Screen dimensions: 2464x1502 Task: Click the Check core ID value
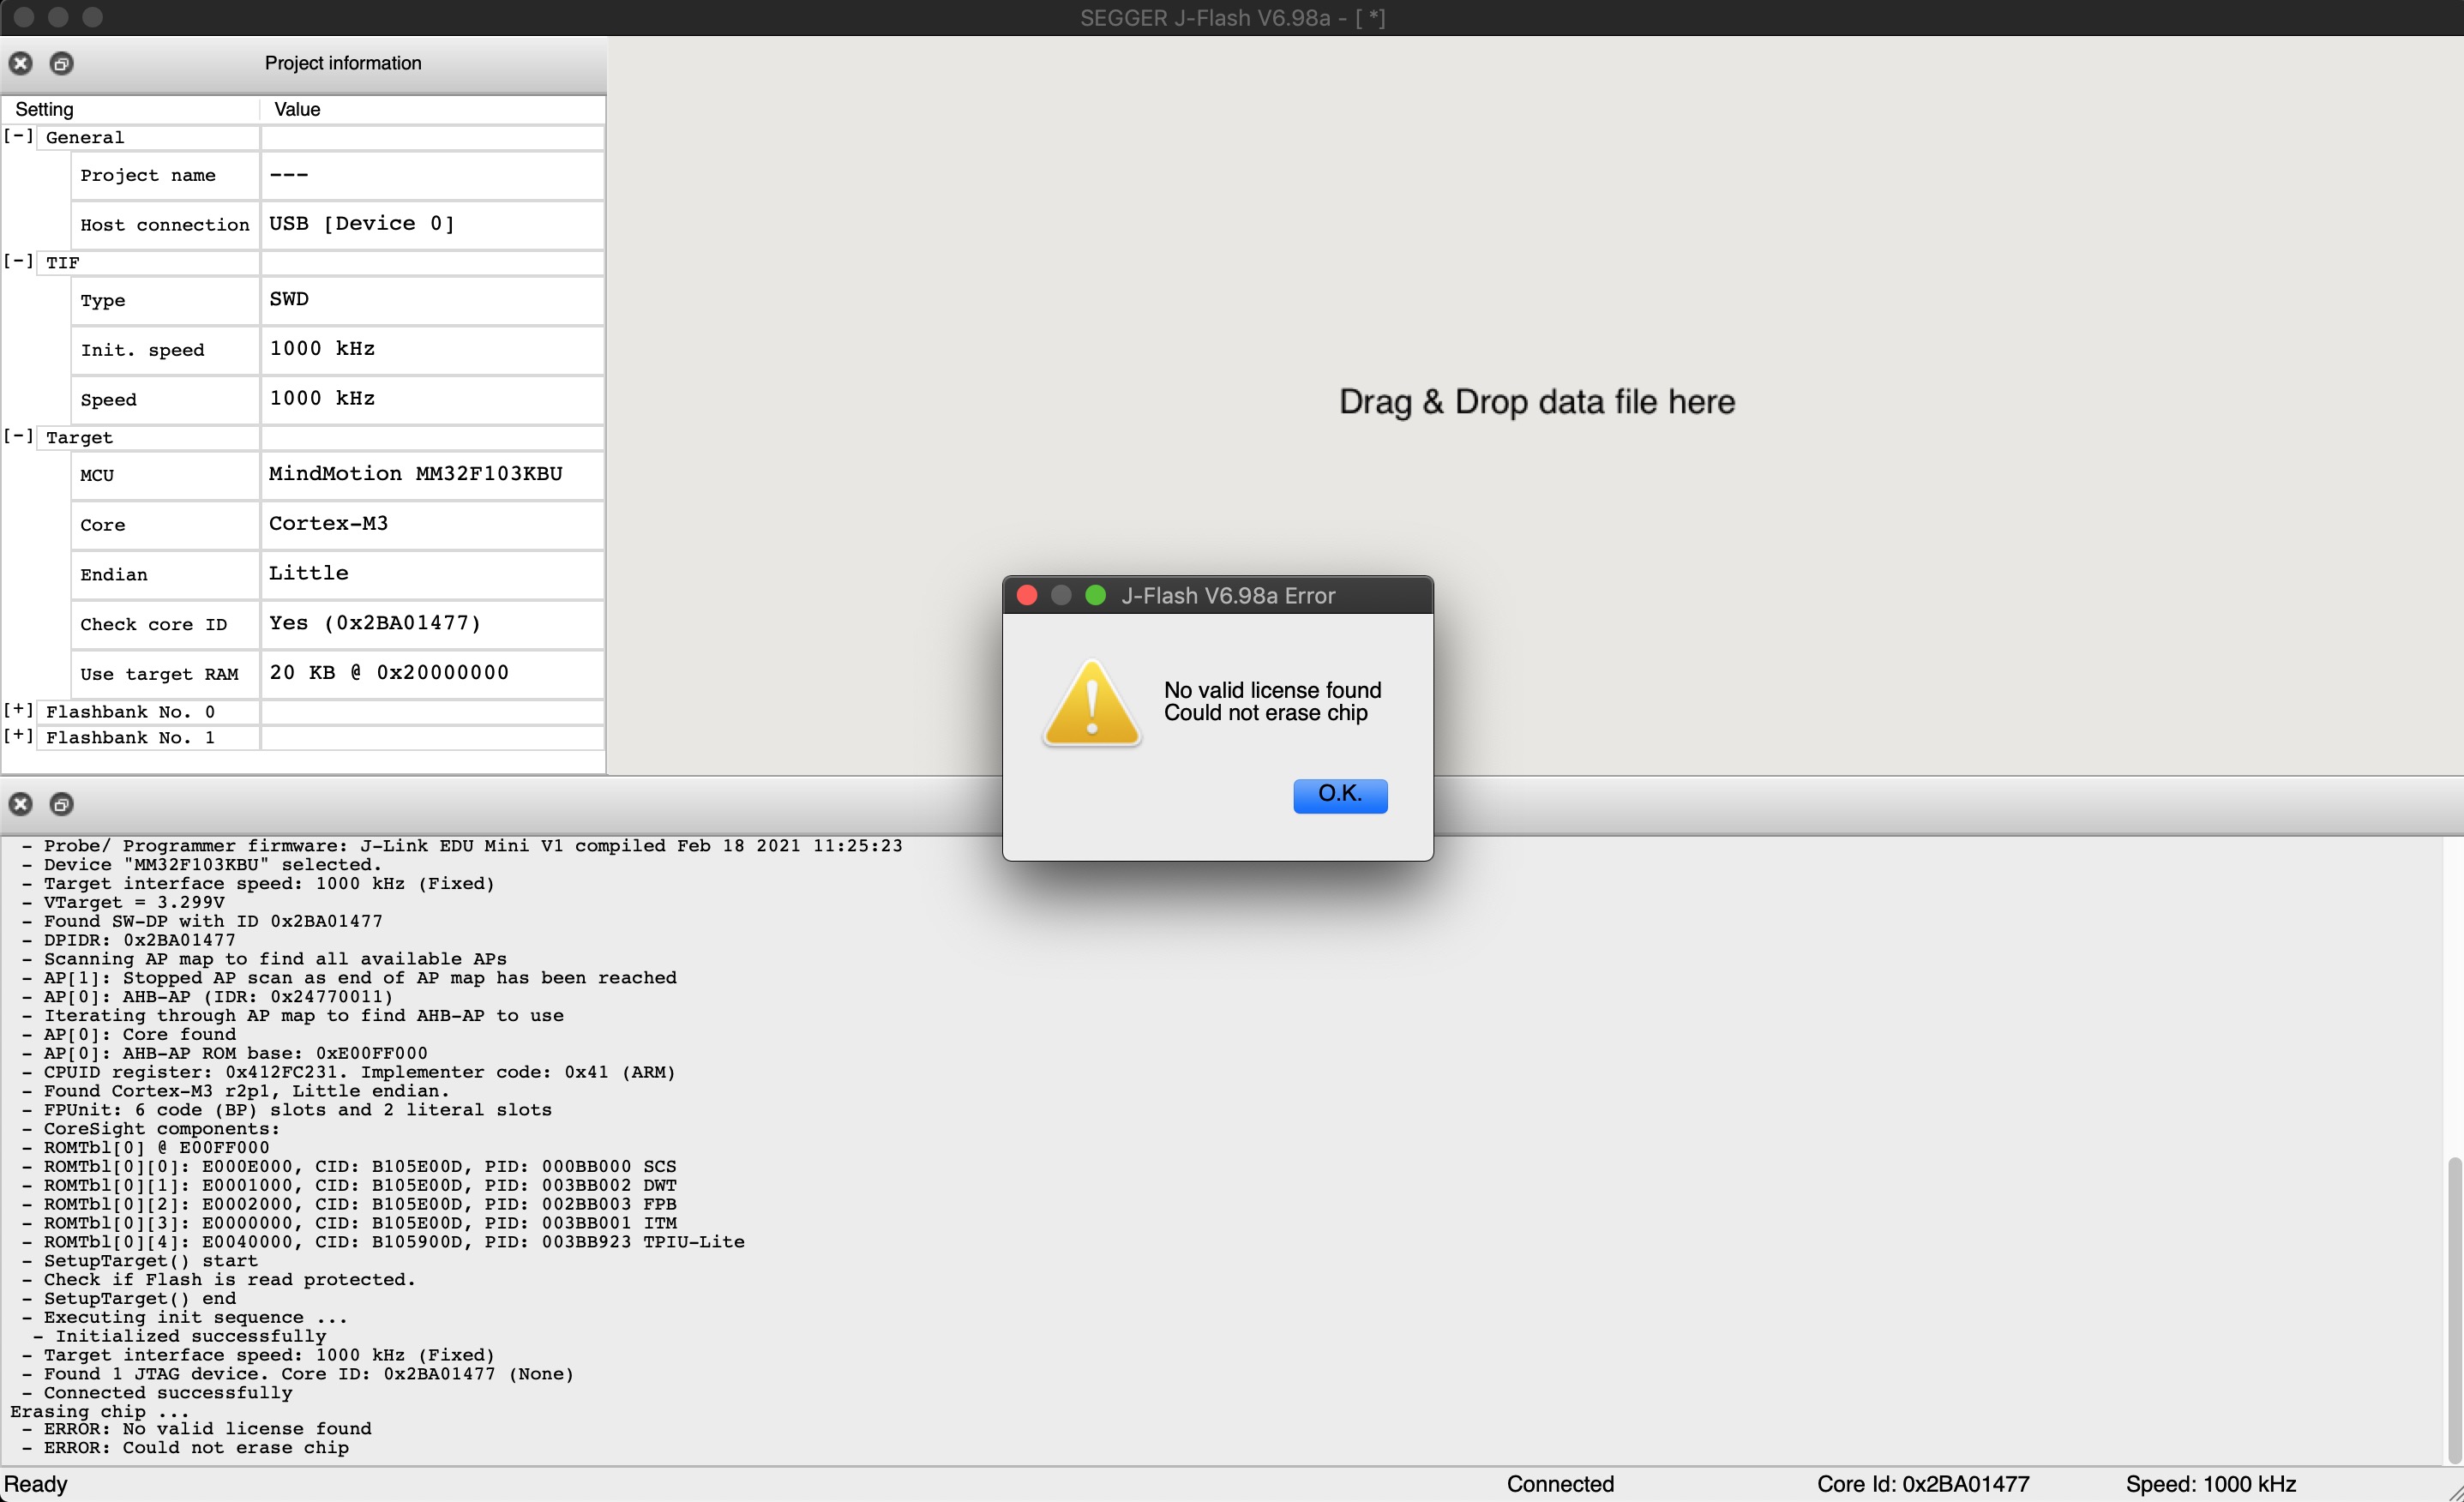coord(432,624)
